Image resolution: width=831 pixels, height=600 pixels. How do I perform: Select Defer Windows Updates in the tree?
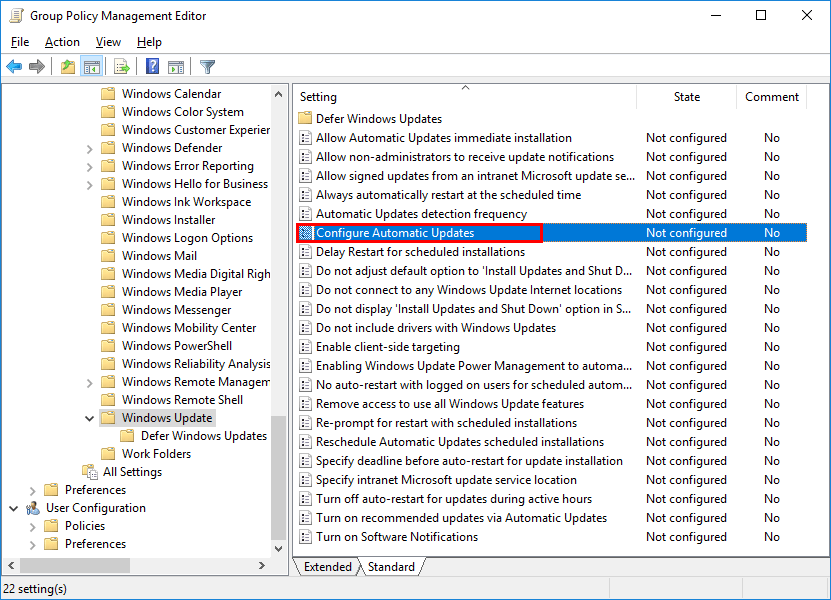click(204, 436)
